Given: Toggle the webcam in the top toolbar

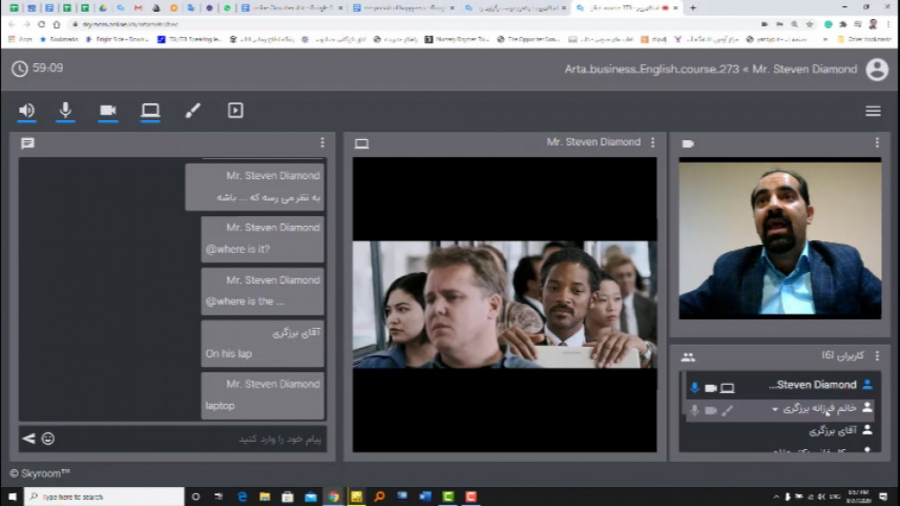Looking at the screenshot, I should [x=108, y=110].
